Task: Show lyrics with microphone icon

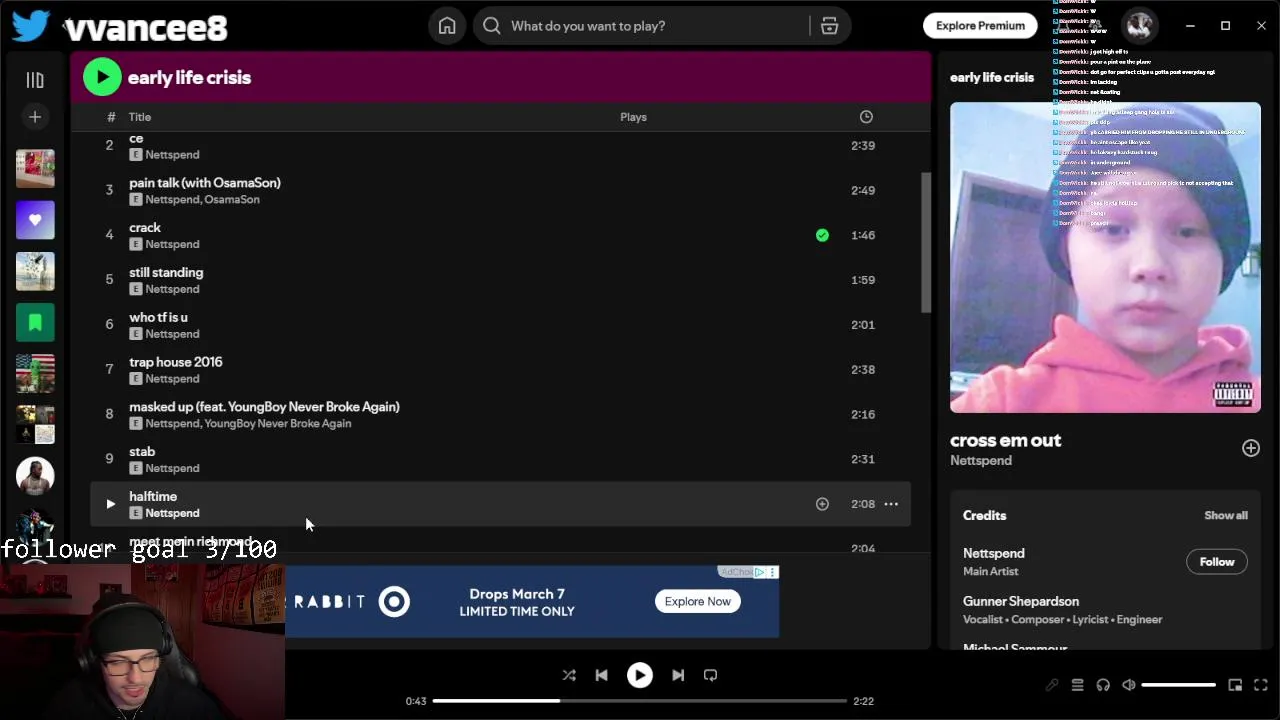Action: click(1052, 685)
